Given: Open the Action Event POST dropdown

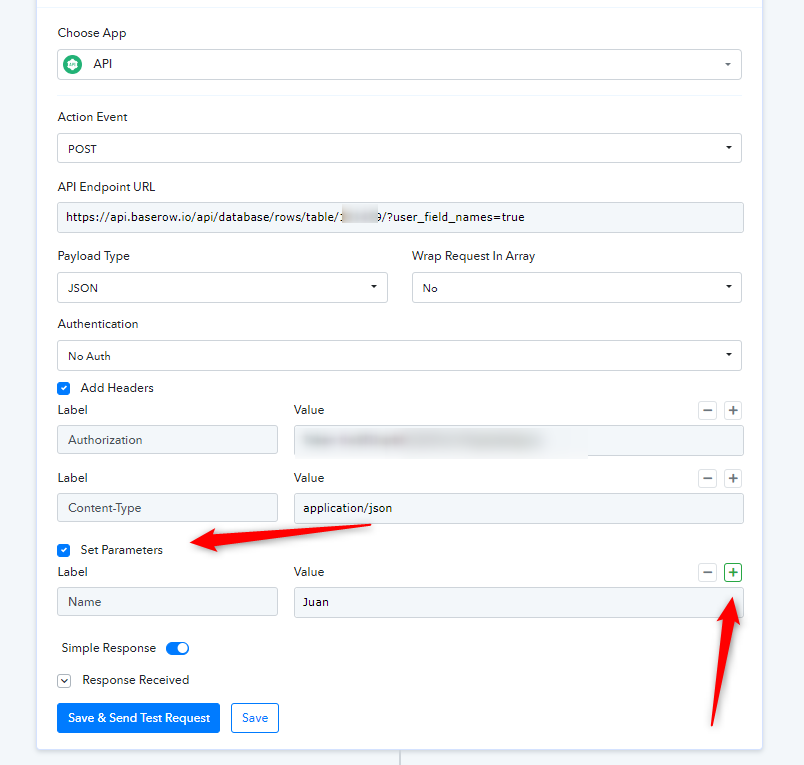Looking at the screenshot, I should (x=399, y=148).
